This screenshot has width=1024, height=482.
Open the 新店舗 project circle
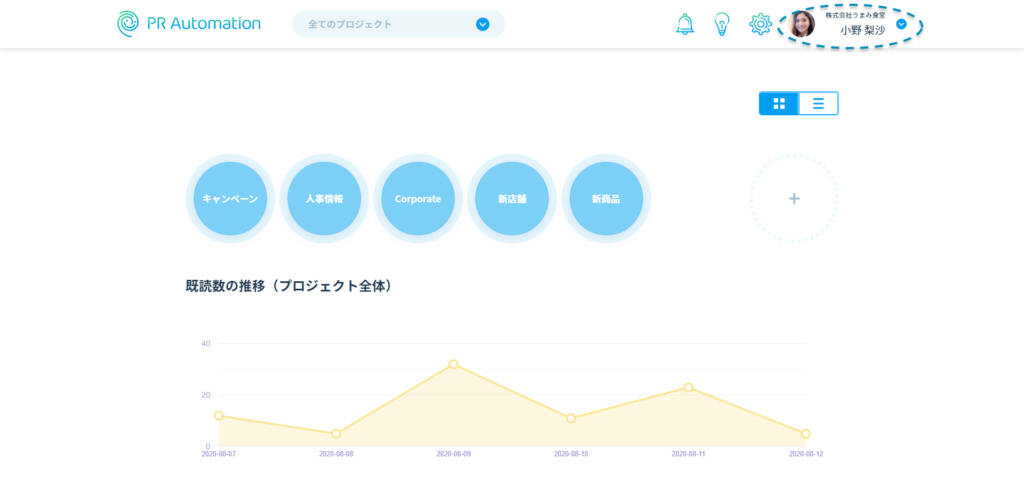512,199
